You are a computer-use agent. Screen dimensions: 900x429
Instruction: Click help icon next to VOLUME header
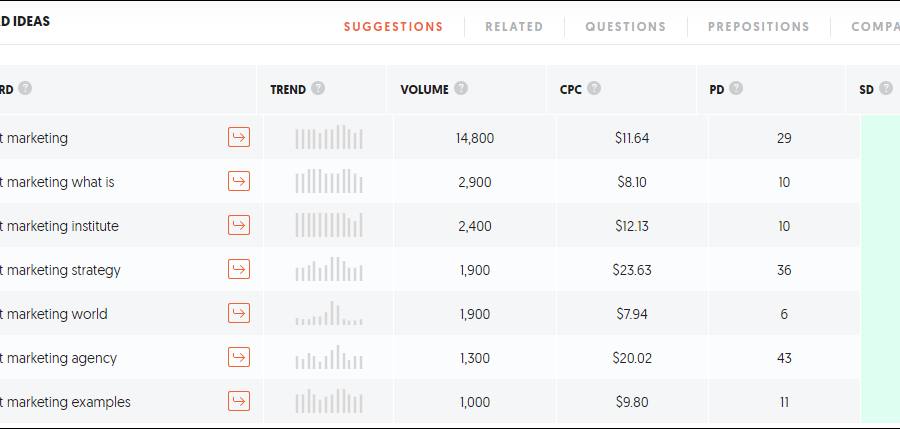461,89
